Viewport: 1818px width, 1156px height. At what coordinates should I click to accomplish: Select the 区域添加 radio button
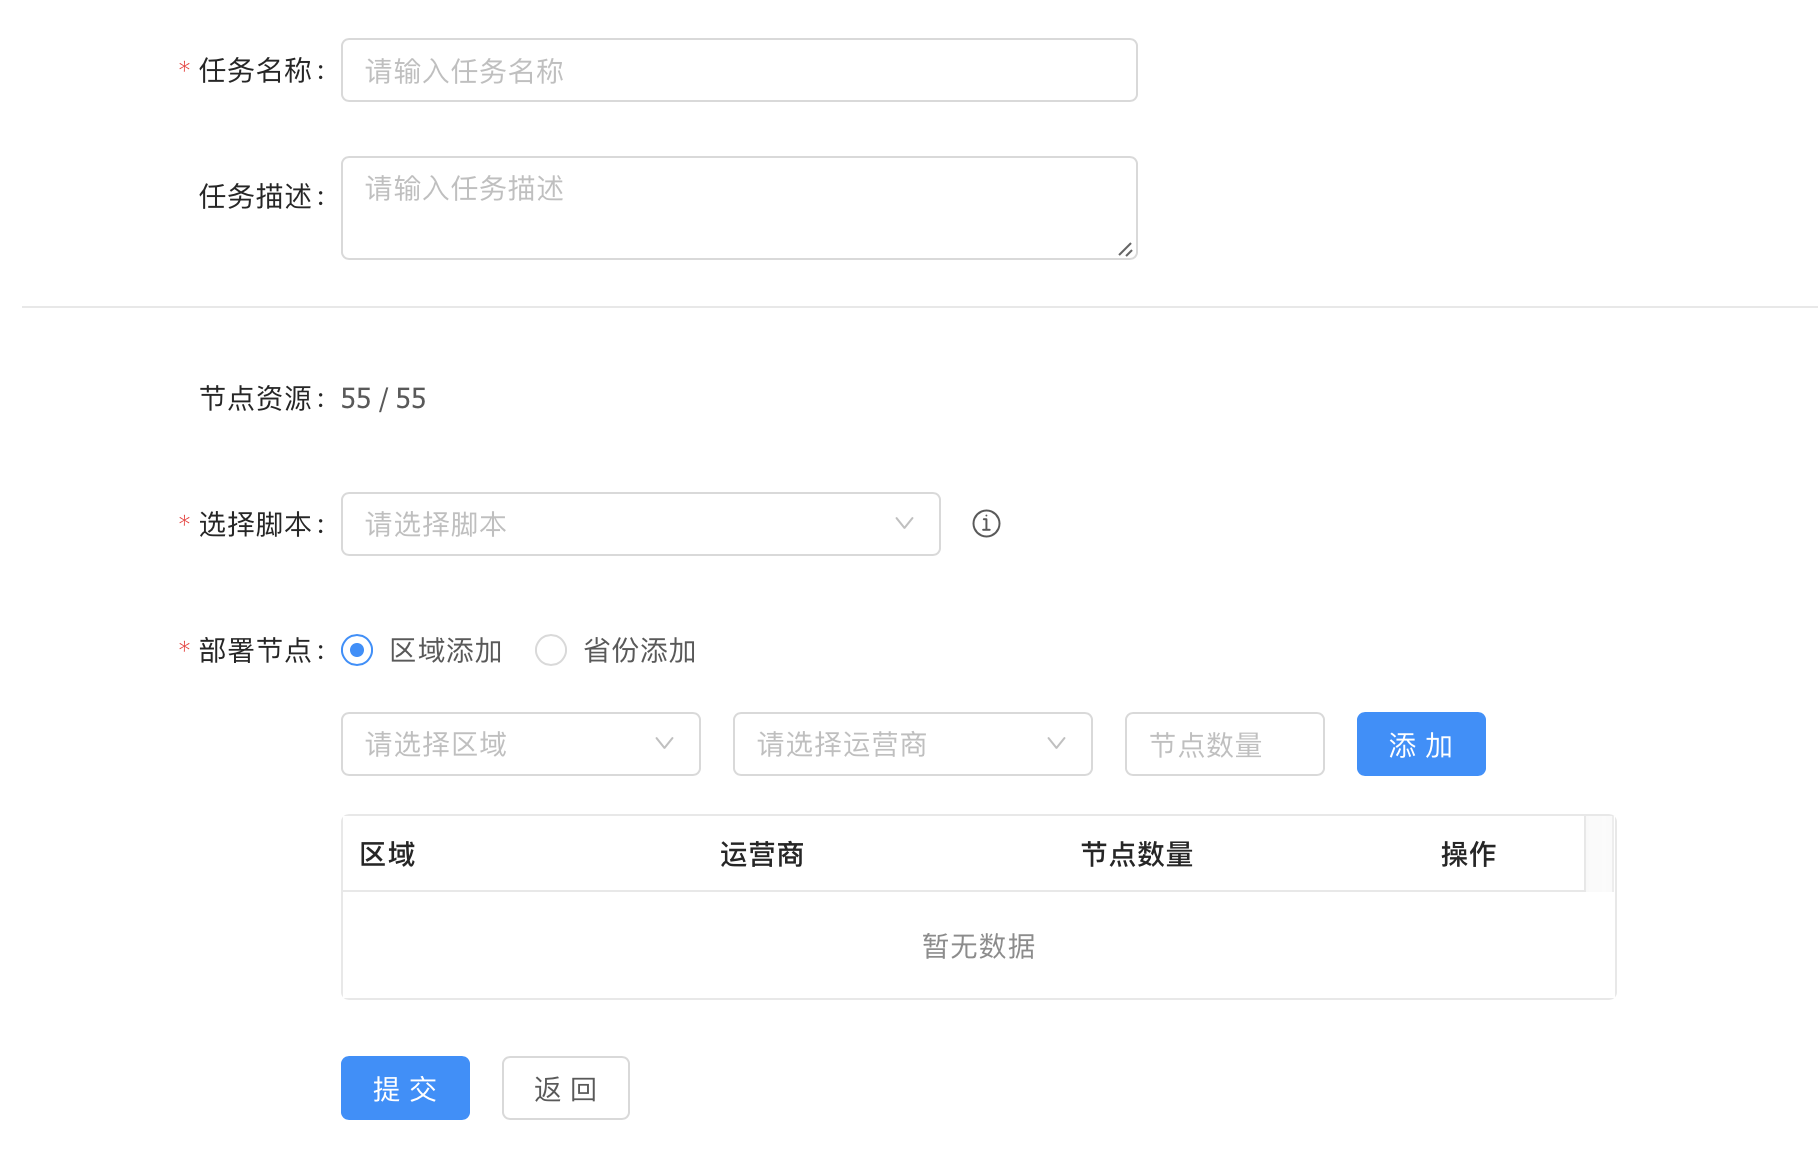tap(357, 650)
